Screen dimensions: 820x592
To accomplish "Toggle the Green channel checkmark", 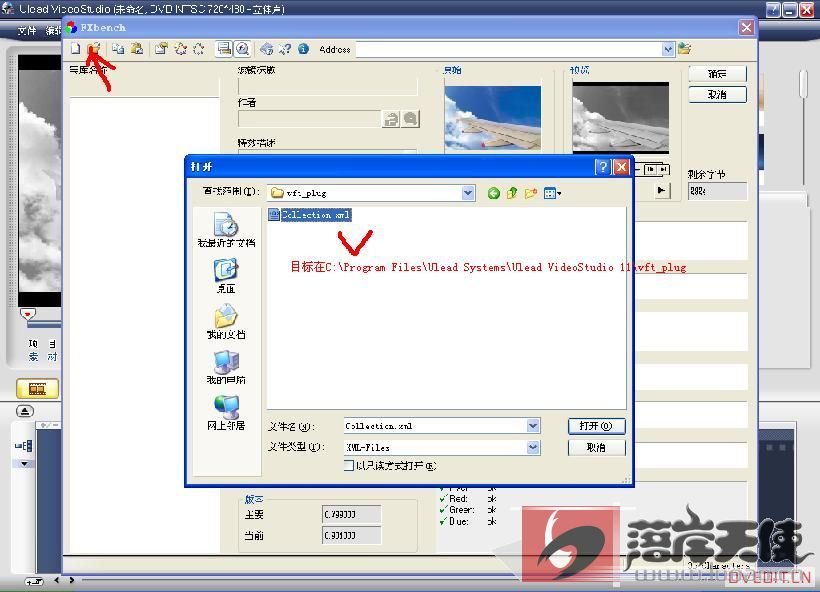I will coord(443,509).
